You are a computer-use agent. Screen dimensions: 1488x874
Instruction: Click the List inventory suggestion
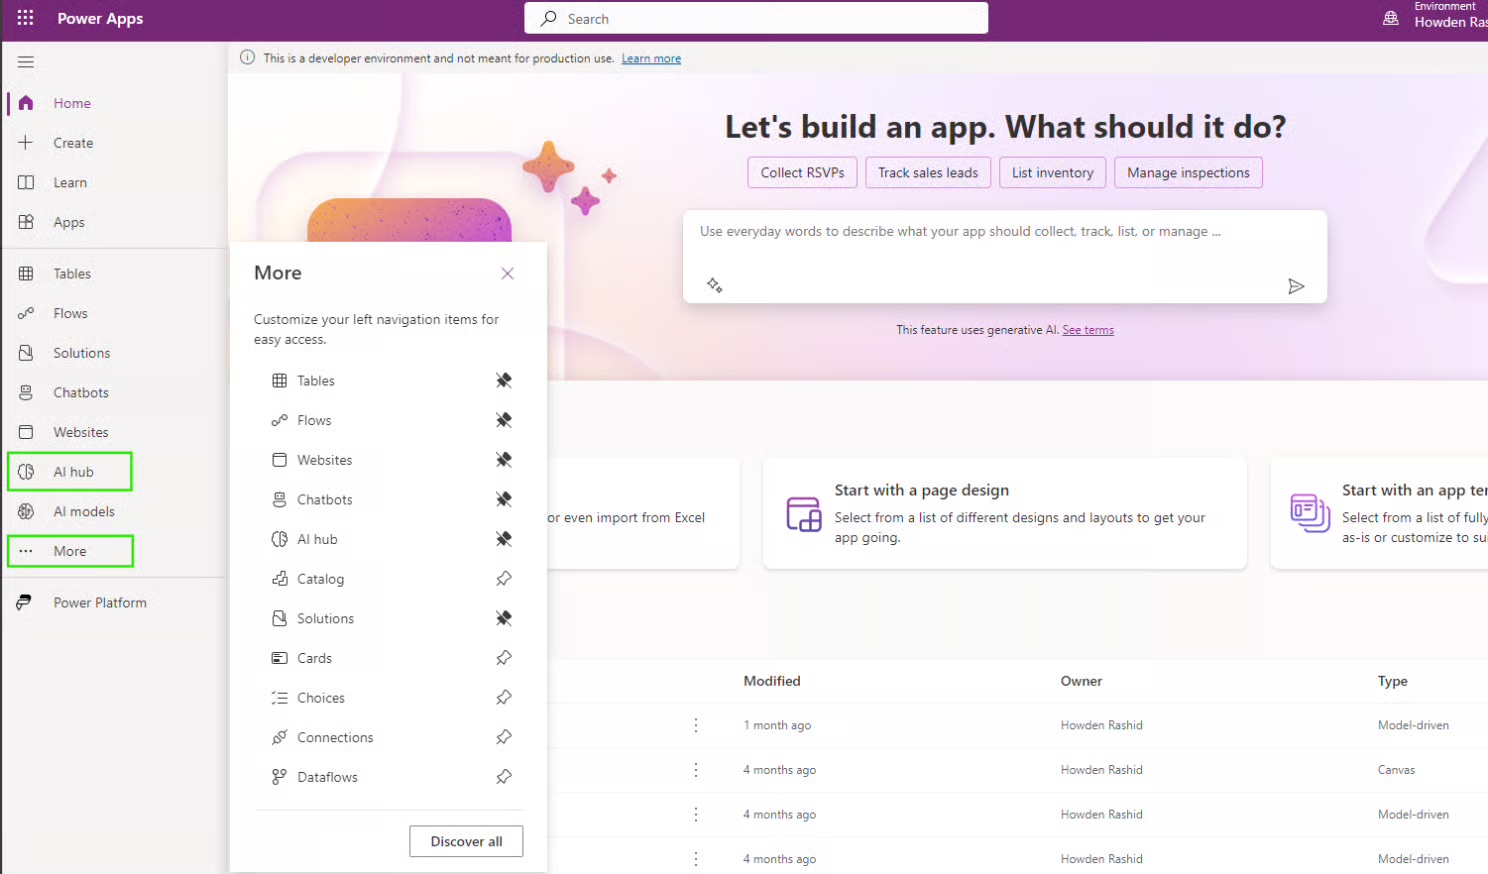click(1053, 172)
